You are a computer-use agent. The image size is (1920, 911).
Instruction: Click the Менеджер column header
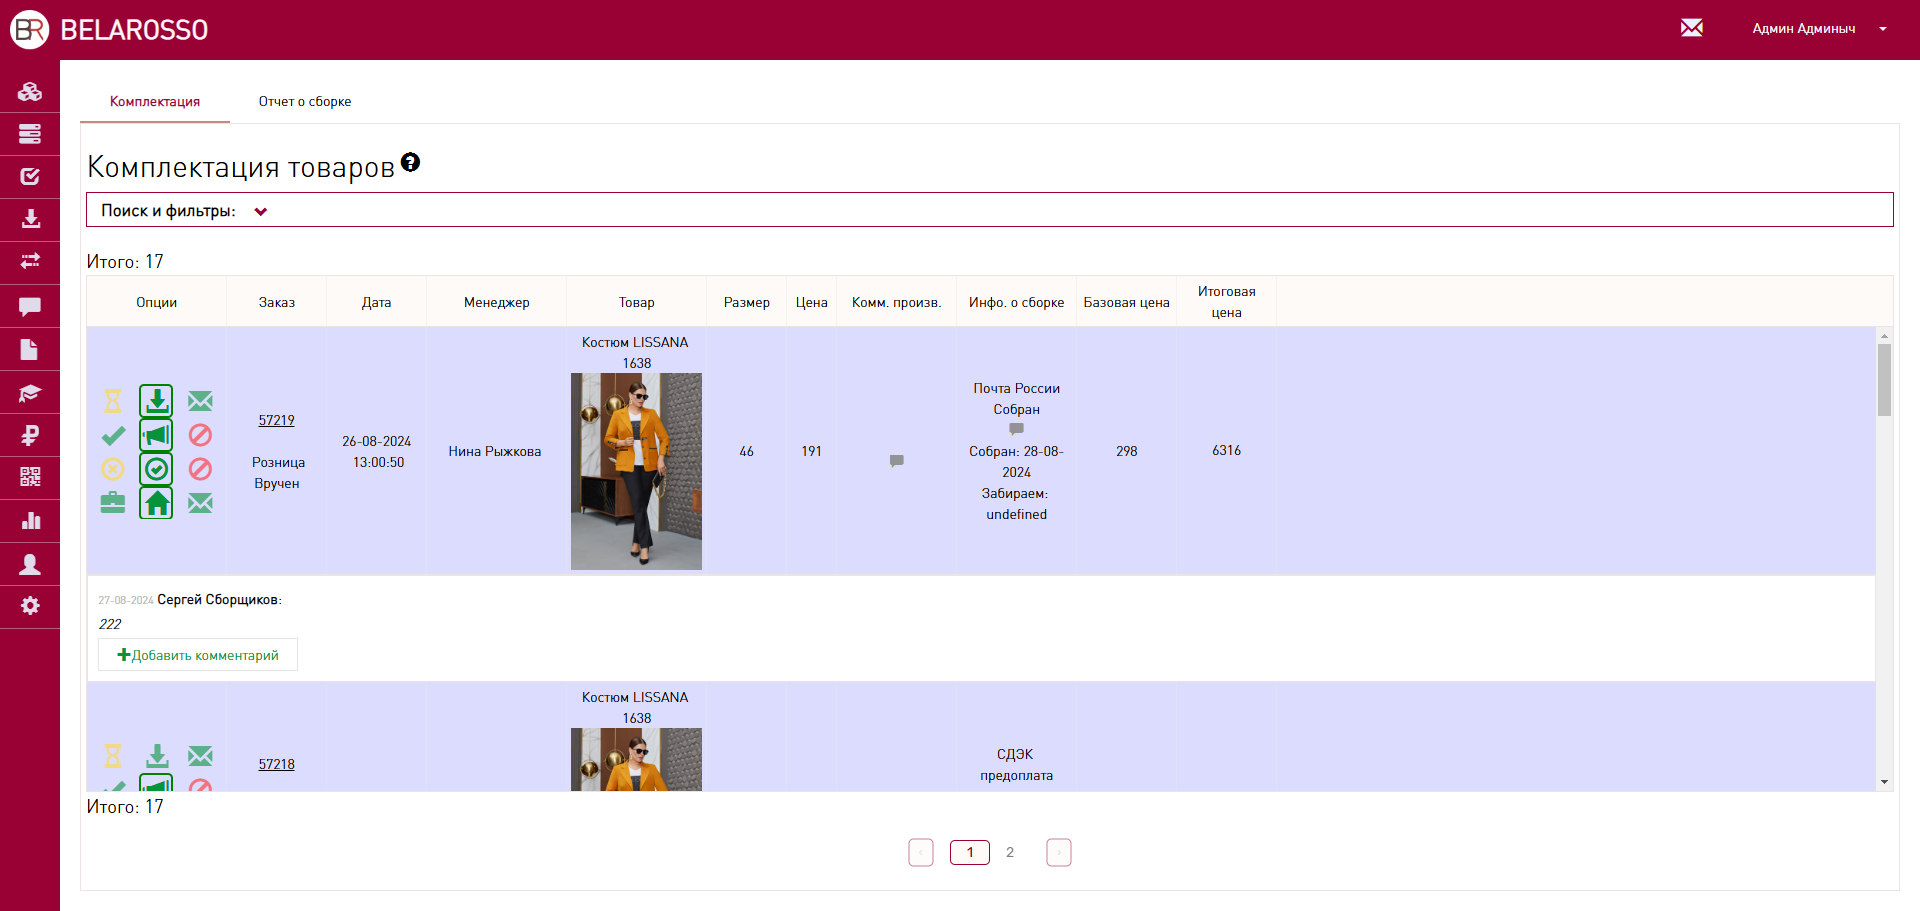tap(497, 302)
